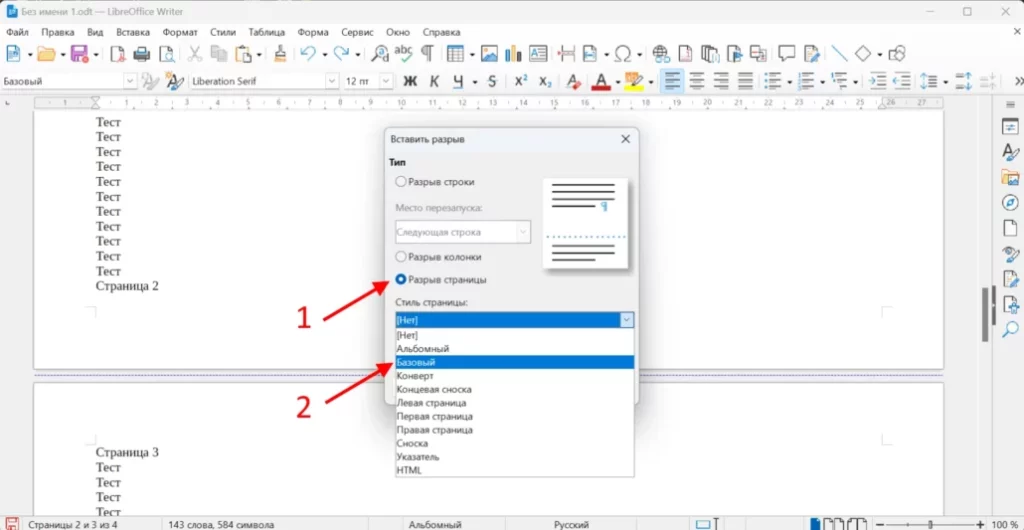The width and height of the screenshot is (1024, 530).
Task: Open the '12 пт' font size dropdown
Action: [x=386, y=82]
